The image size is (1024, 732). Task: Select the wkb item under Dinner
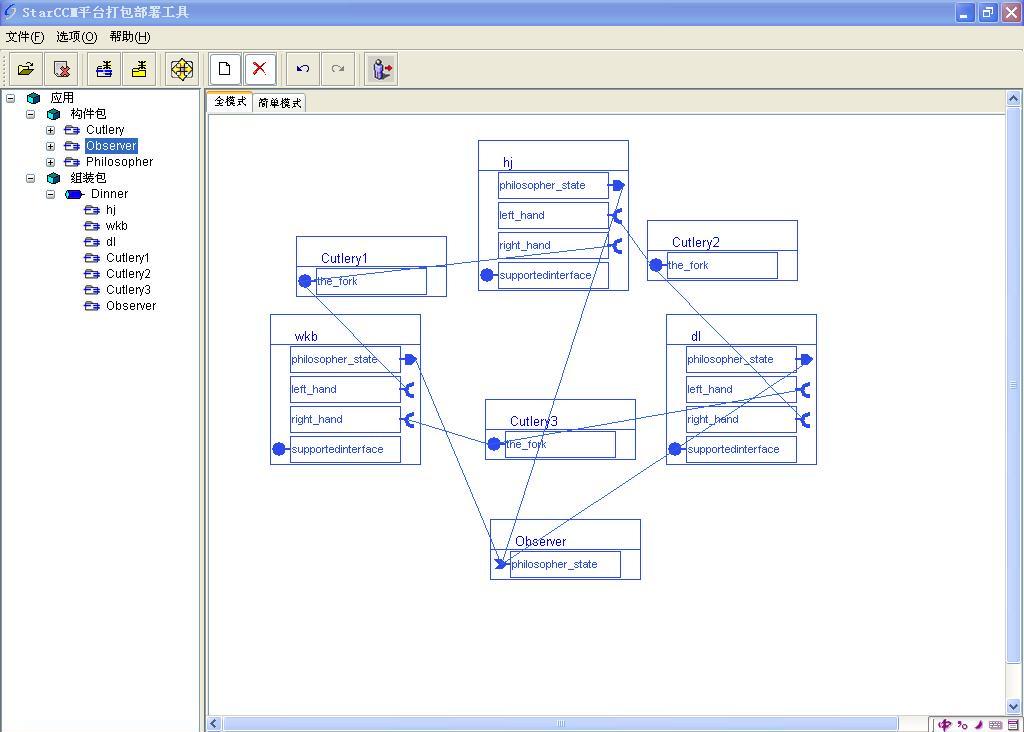pyautogui.click(x=116, y=226)
